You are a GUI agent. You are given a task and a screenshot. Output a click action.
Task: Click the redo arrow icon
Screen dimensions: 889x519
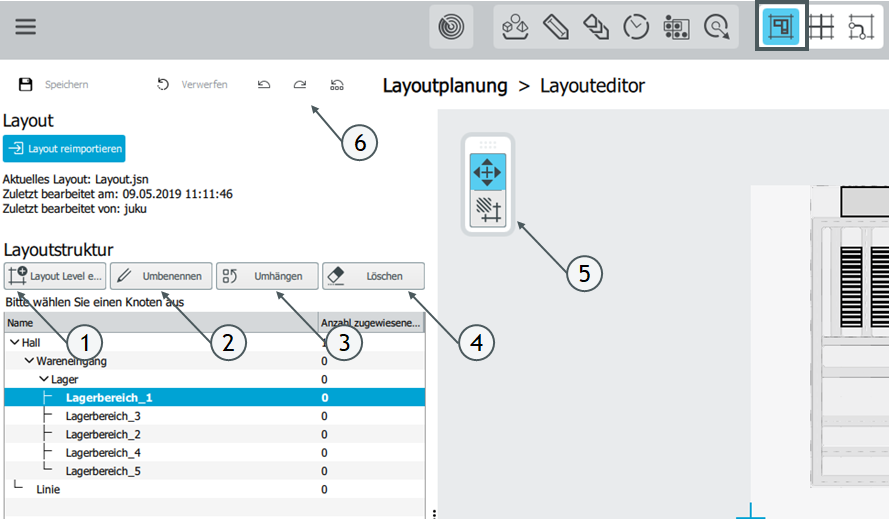300,85
